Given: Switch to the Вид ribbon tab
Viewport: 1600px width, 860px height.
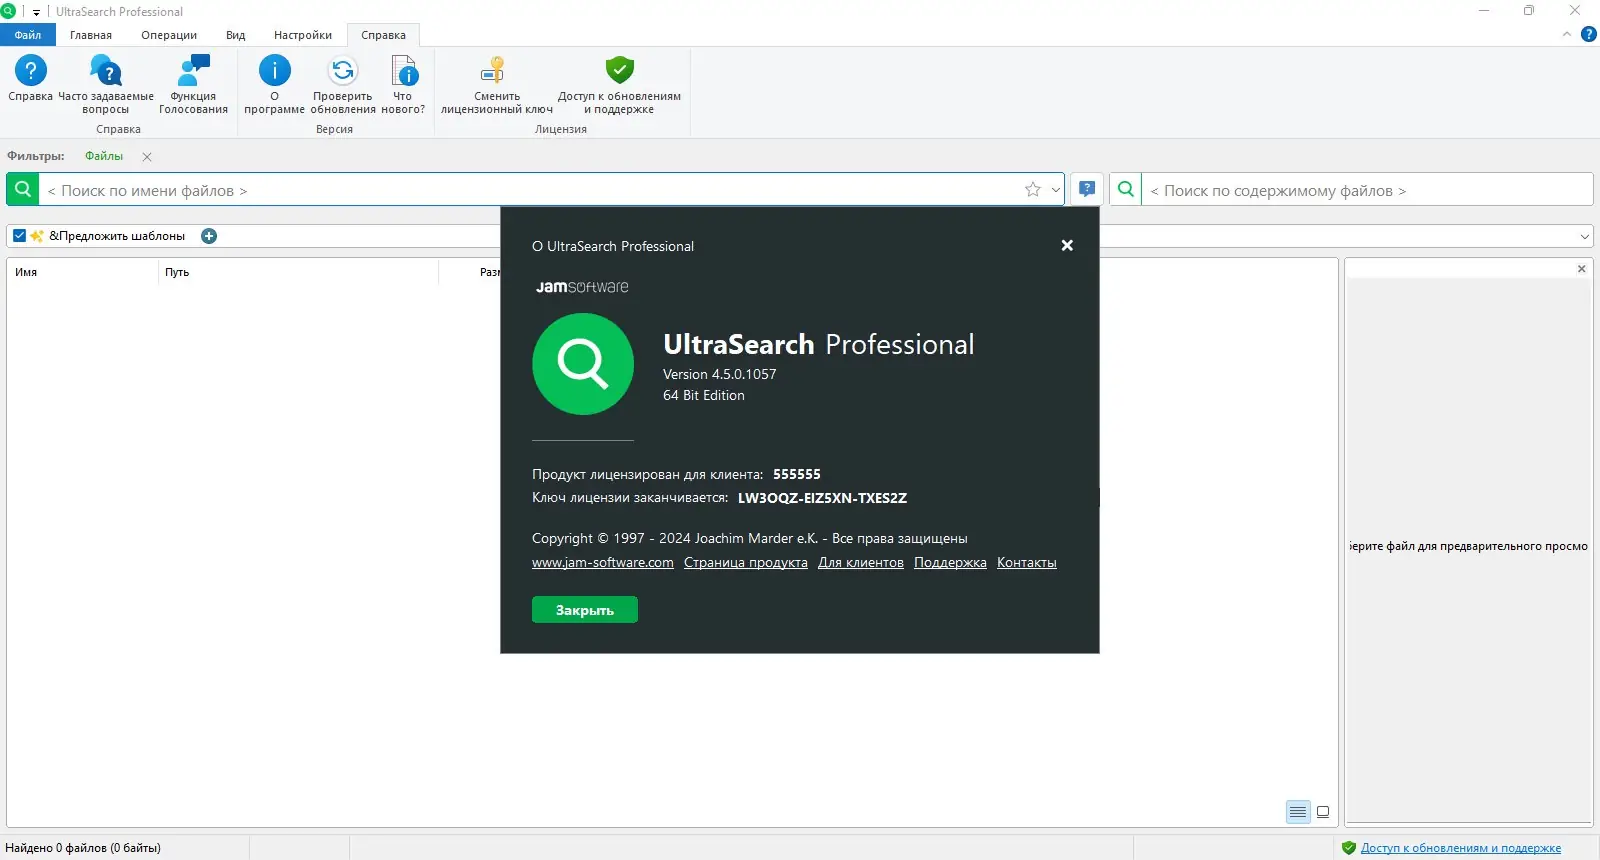Looking at the screenshot, I should [236, 35].
